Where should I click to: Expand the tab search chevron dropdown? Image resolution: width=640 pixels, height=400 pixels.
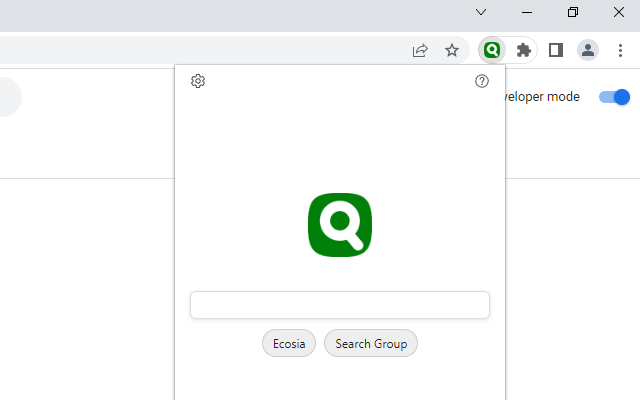coord(481,12)
